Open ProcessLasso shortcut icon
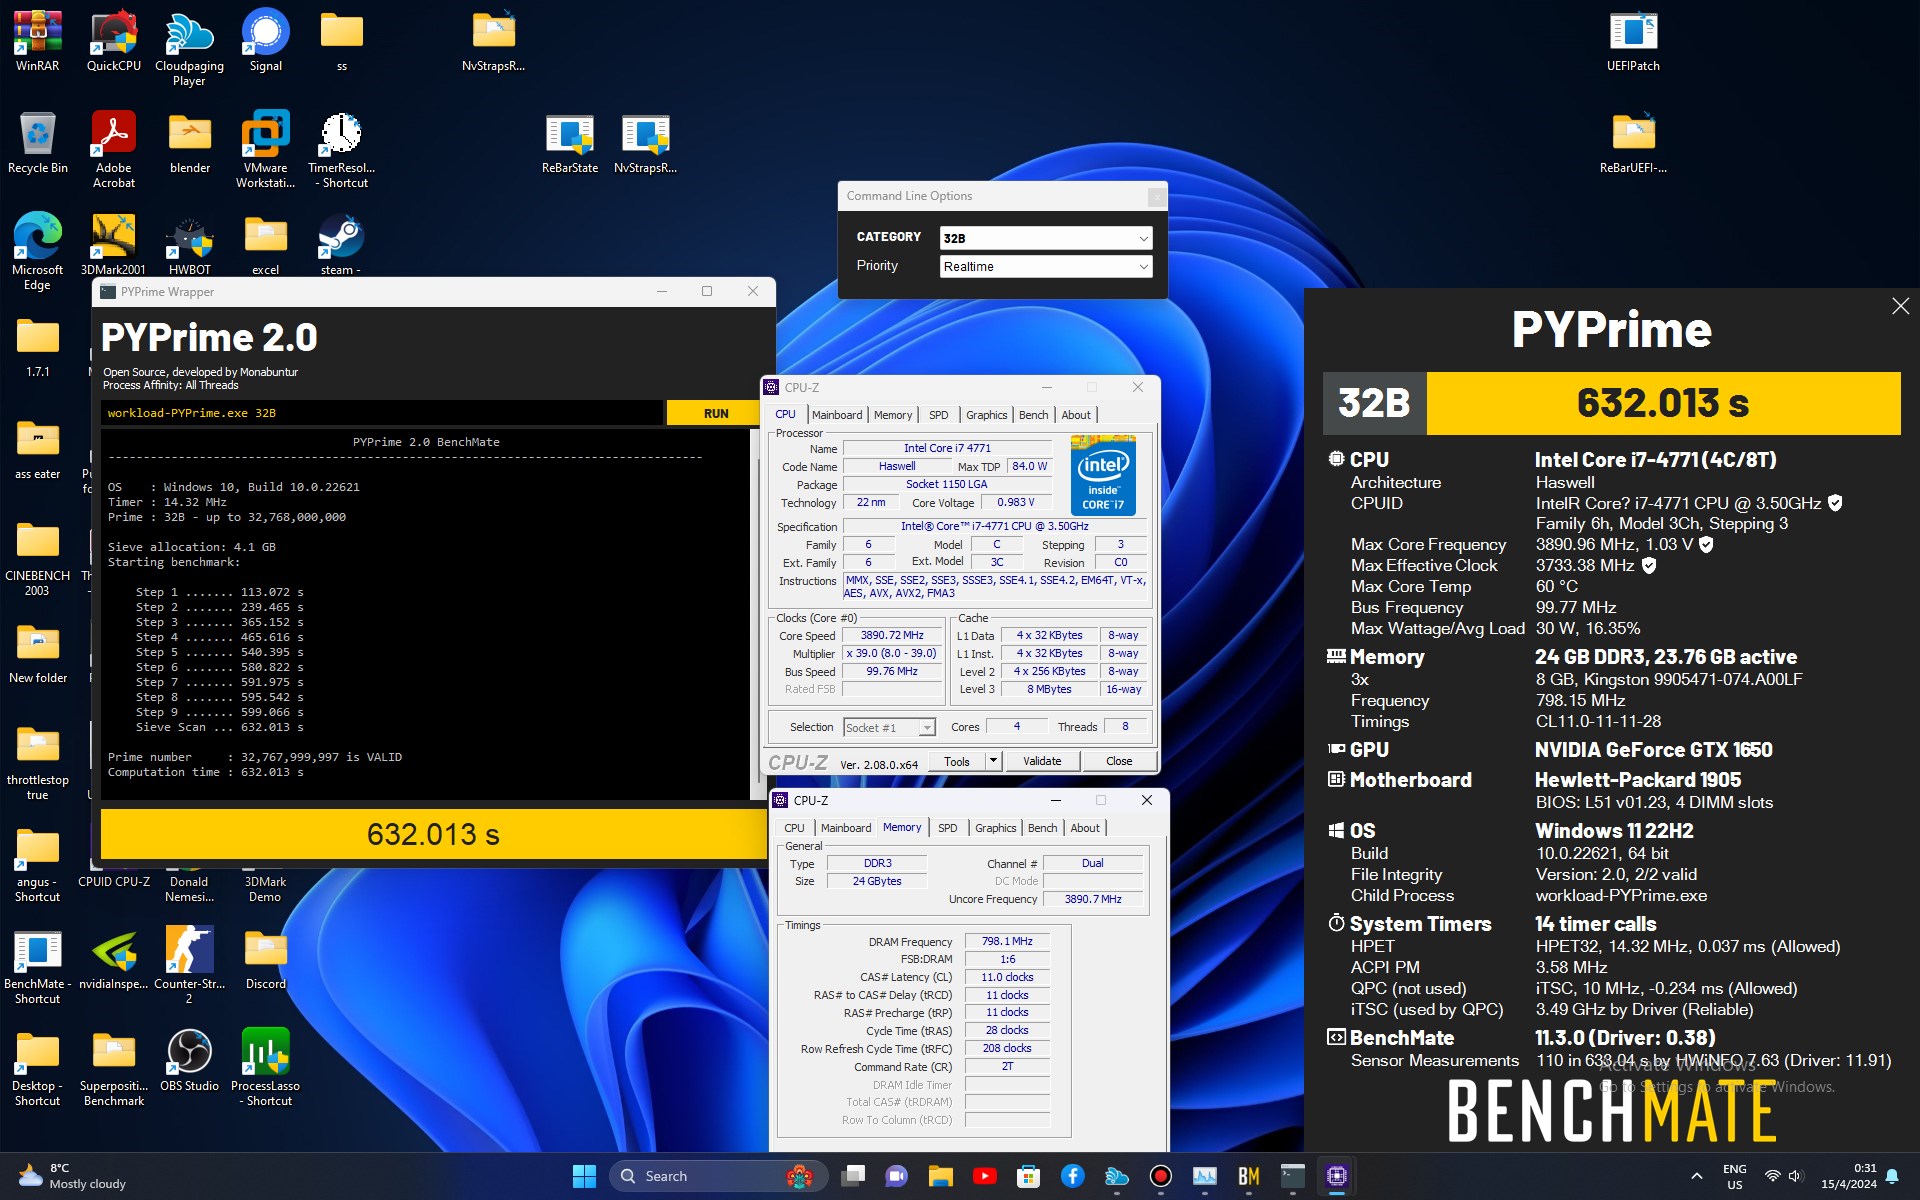This screenshot has height=1200, width=1920. tap(265, 1067)
